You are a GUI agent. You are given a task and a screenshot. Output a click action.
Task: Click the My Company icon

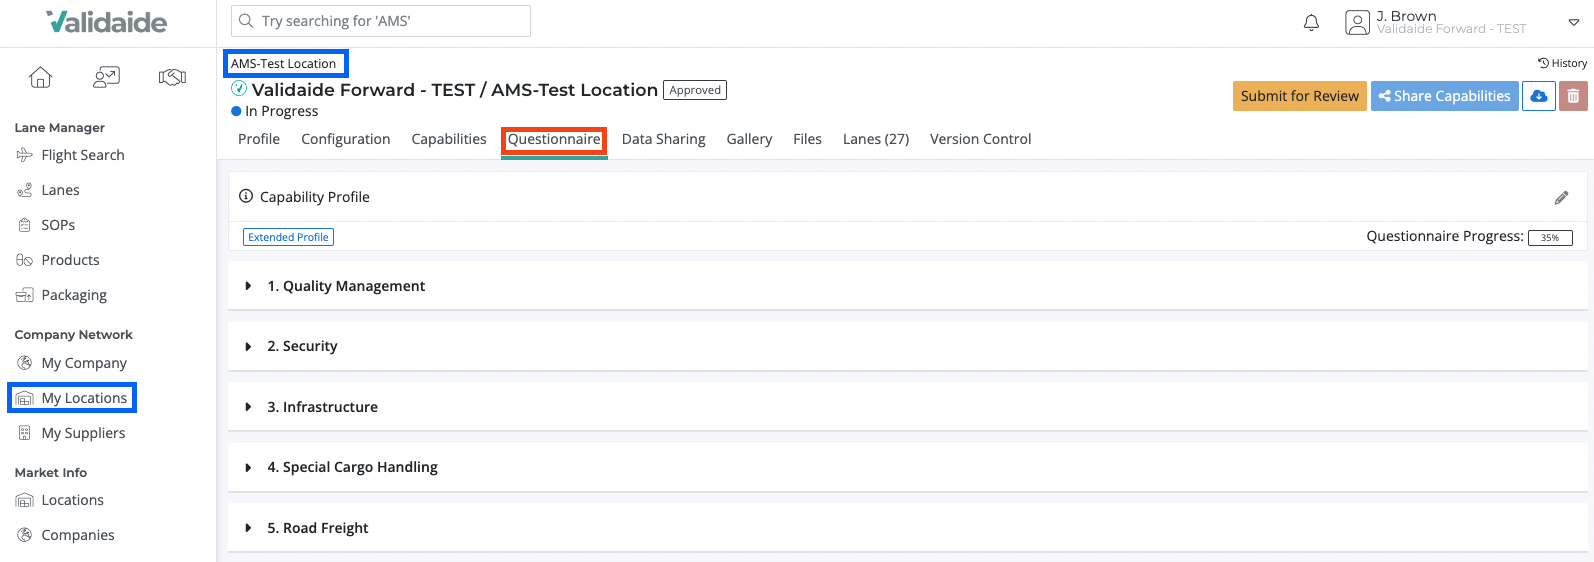coord(25,363)
